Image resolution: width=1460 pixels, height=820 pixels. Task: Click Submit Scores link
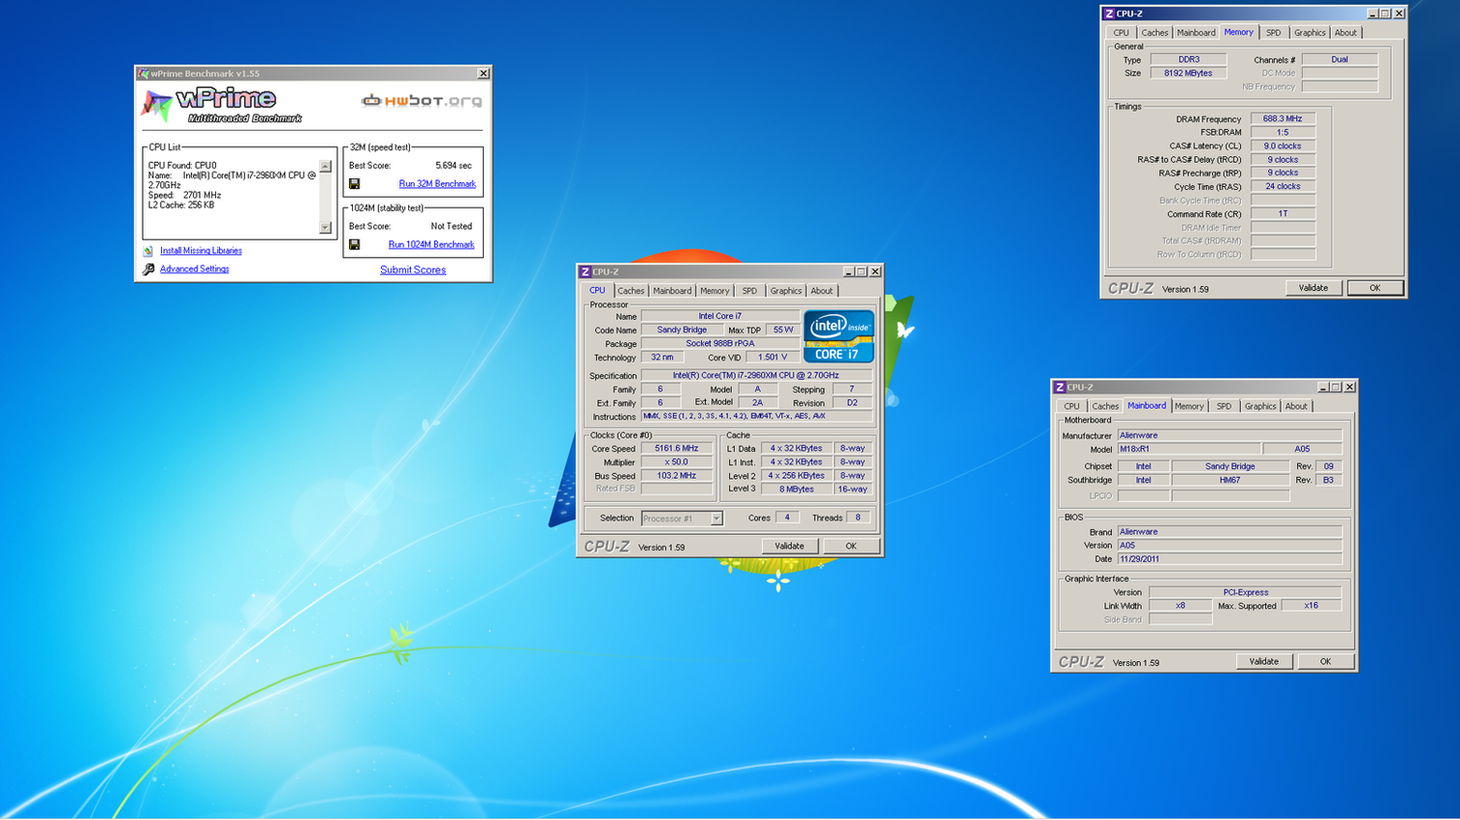pyautogui.click(x=413, y=270)
